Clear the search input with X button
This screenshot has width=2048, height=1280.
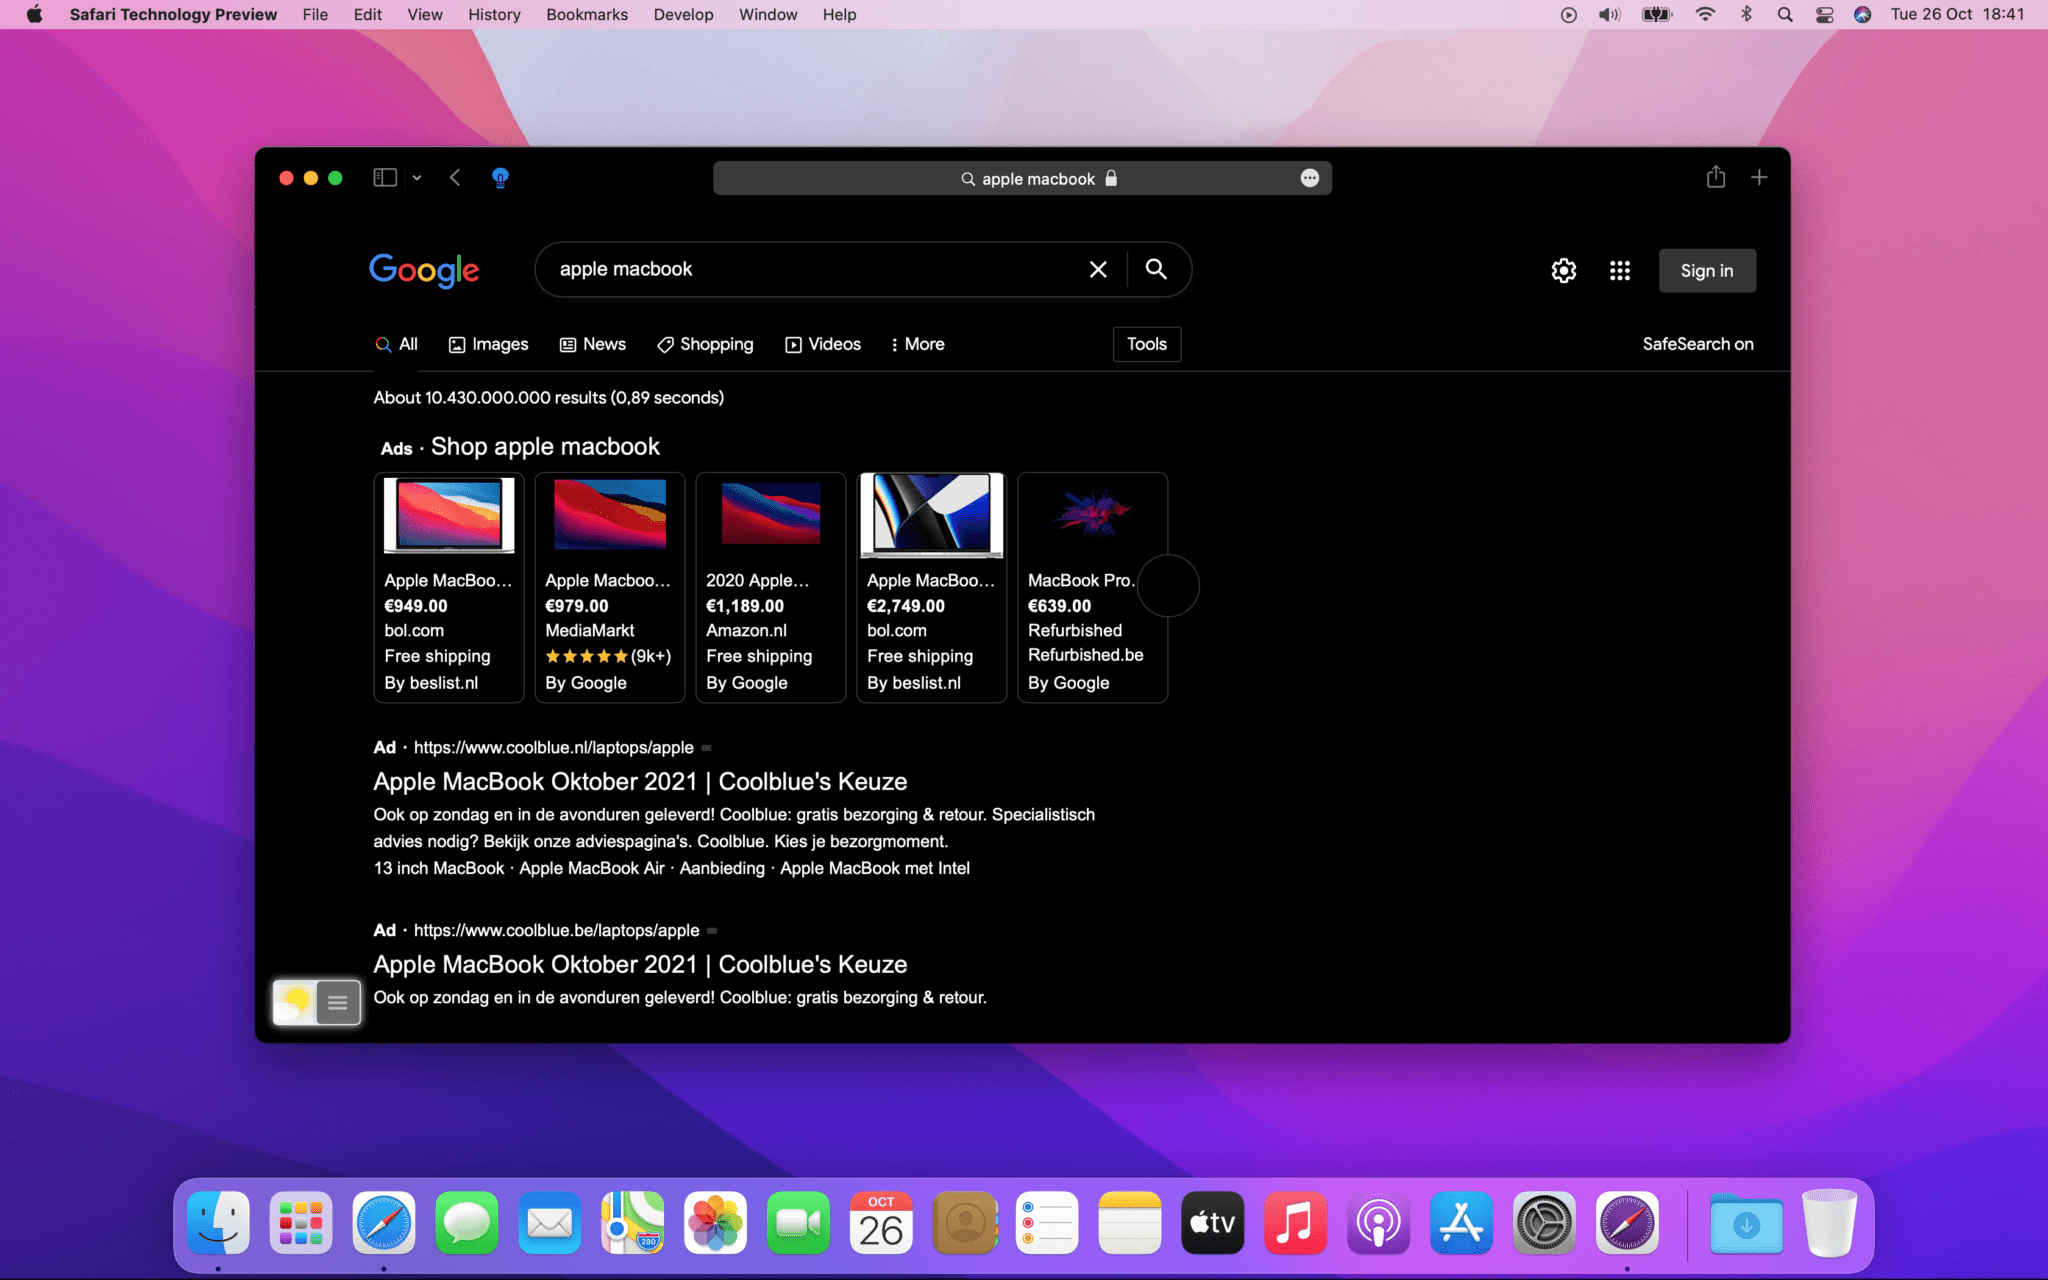[x=1097, y=268]
